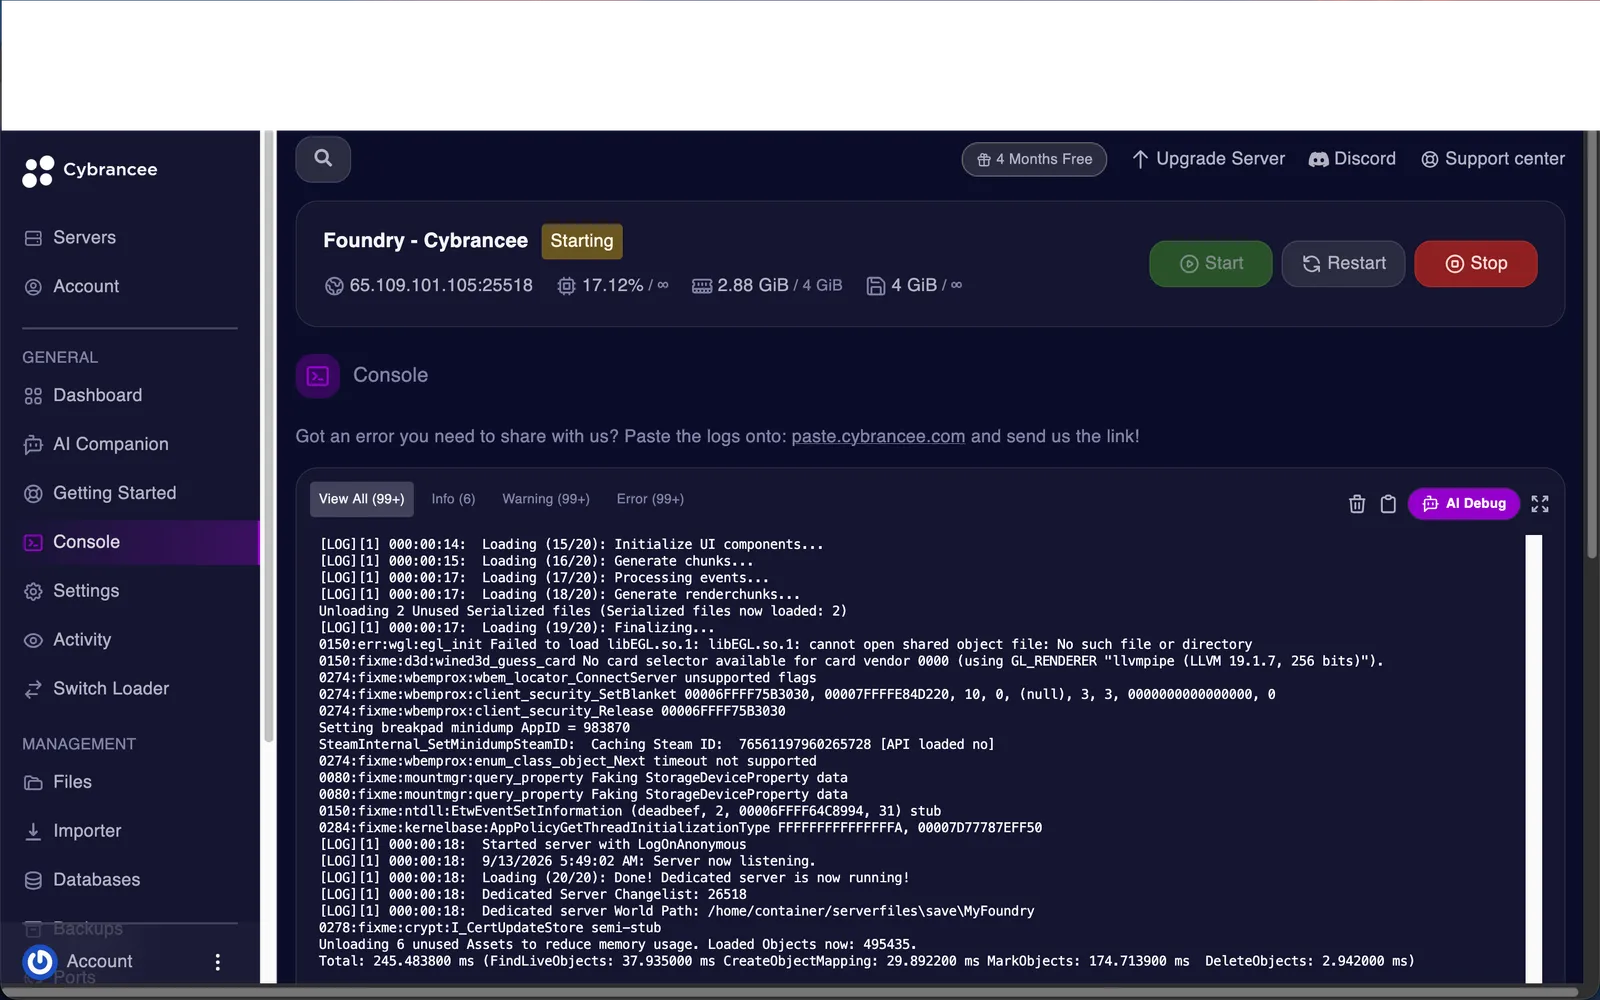Open the AI Debug assistant
Viewport: 1600px width, 1000px height.
coord(1464,504)
